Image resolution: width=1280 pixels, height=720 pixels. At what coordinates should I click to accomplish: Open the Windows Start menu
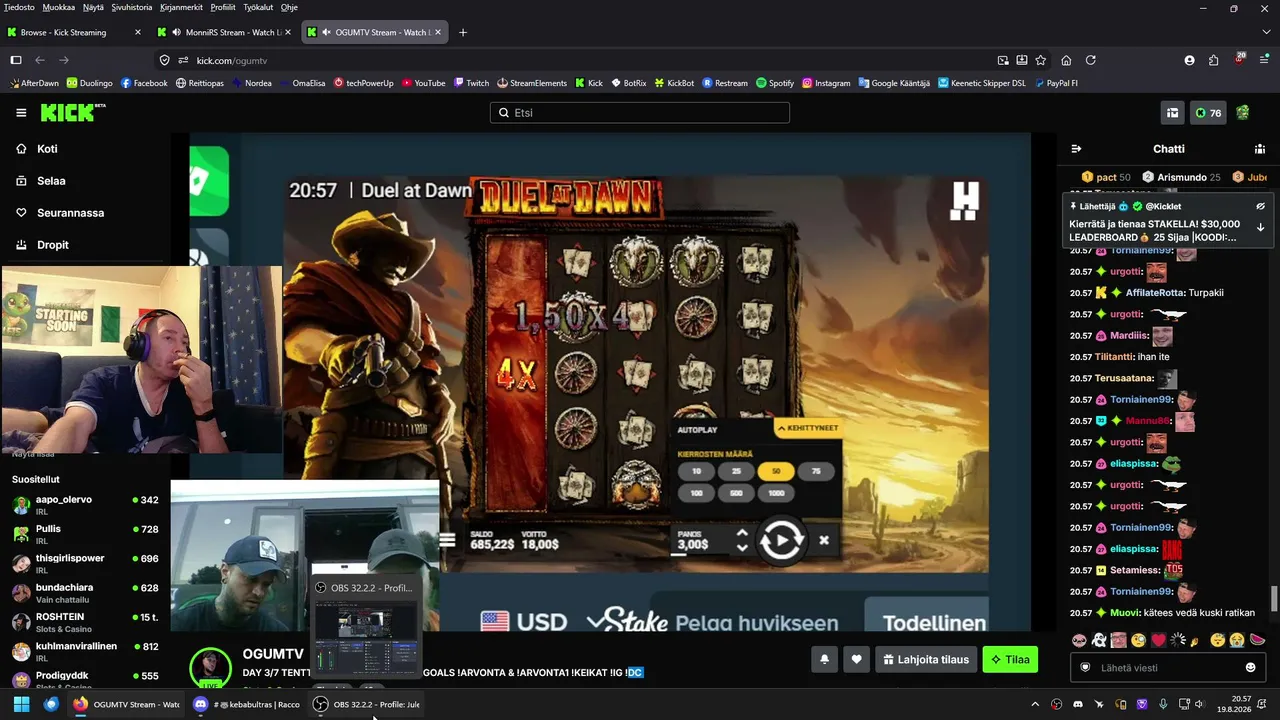[x=21, y=704]
